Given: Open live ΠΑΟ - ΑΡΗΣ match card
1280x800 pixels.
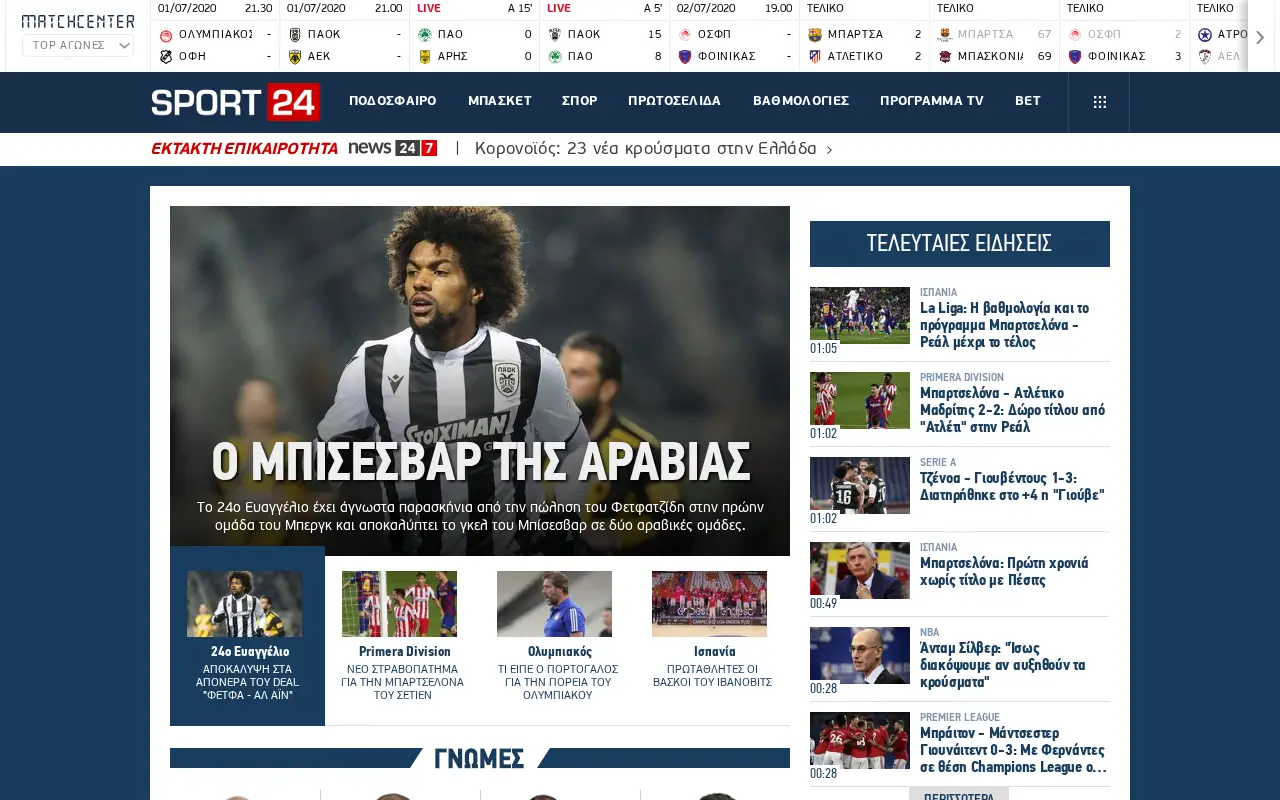Looking at the screenshot, I should point(475,36).
